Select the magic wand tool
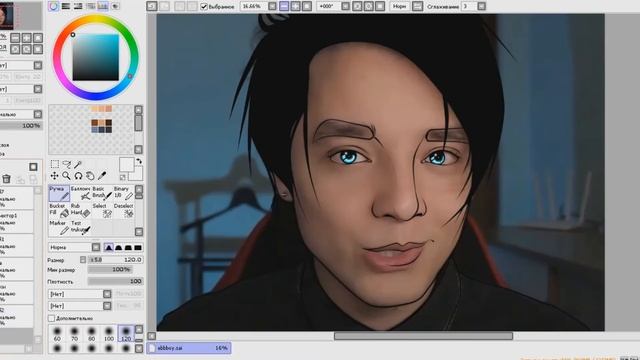640x360 pixels. (78, 164)
